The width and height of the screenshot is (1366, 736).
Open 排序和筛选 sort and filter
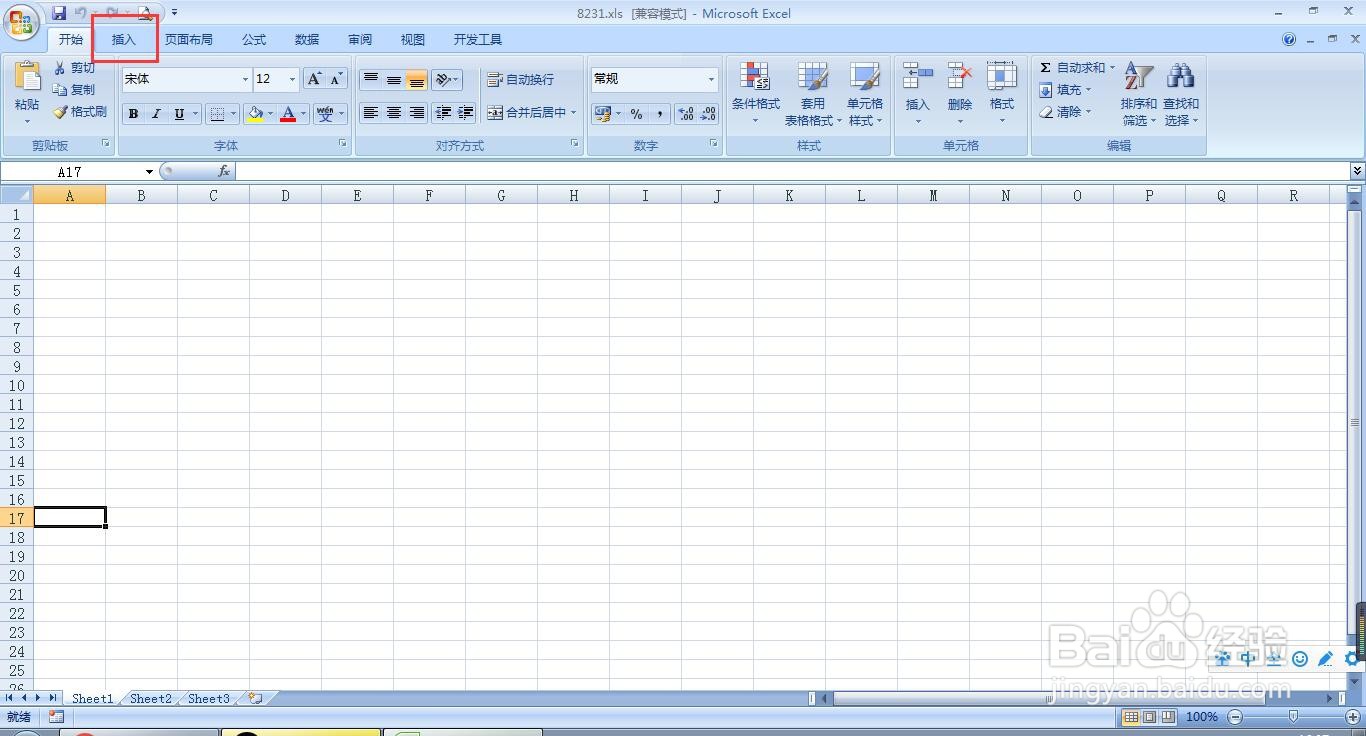click(x=1138, y=92)
